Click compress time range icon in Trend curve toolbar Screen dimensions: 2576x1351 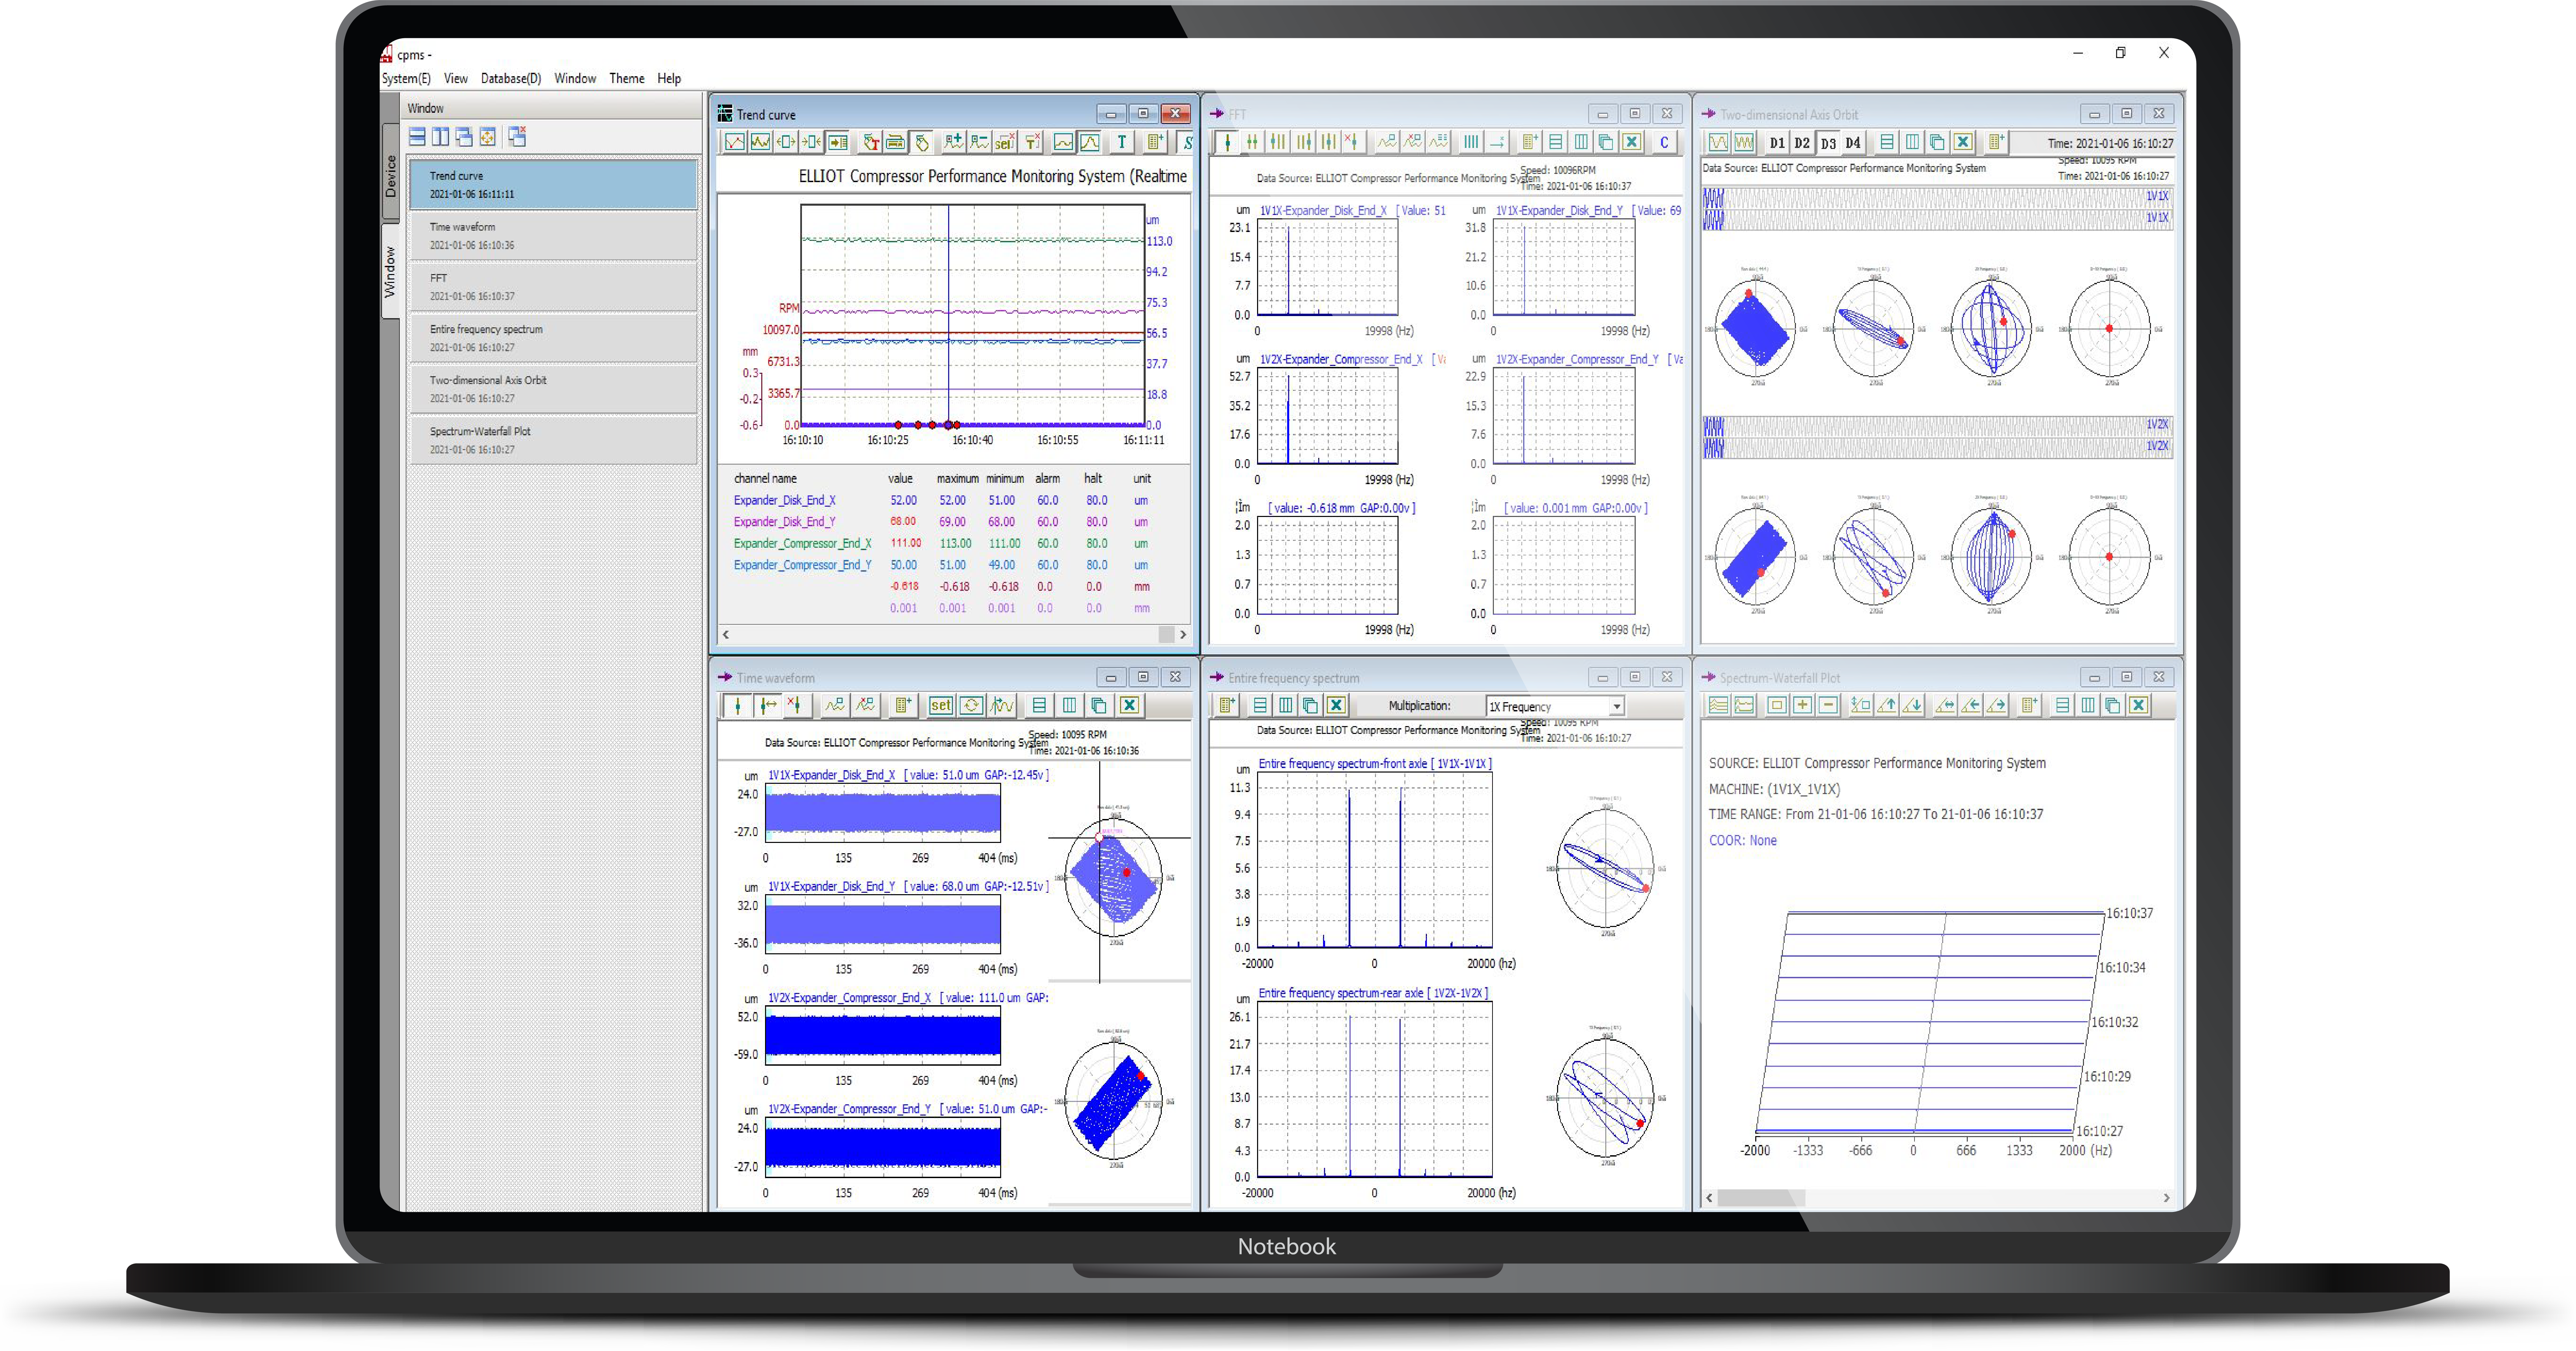point(812,142)
